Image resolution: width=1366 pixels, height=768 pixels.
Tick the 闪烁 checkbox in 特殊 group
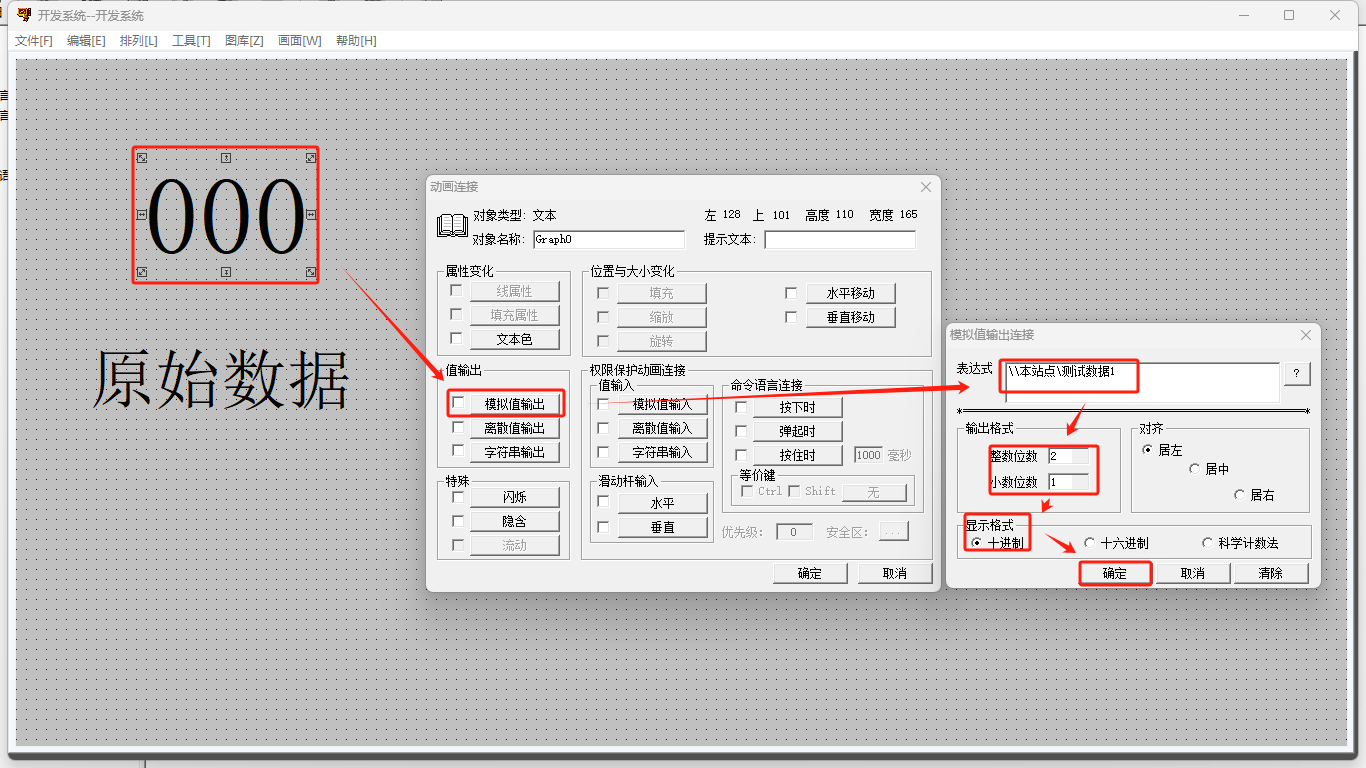(458, 497)
